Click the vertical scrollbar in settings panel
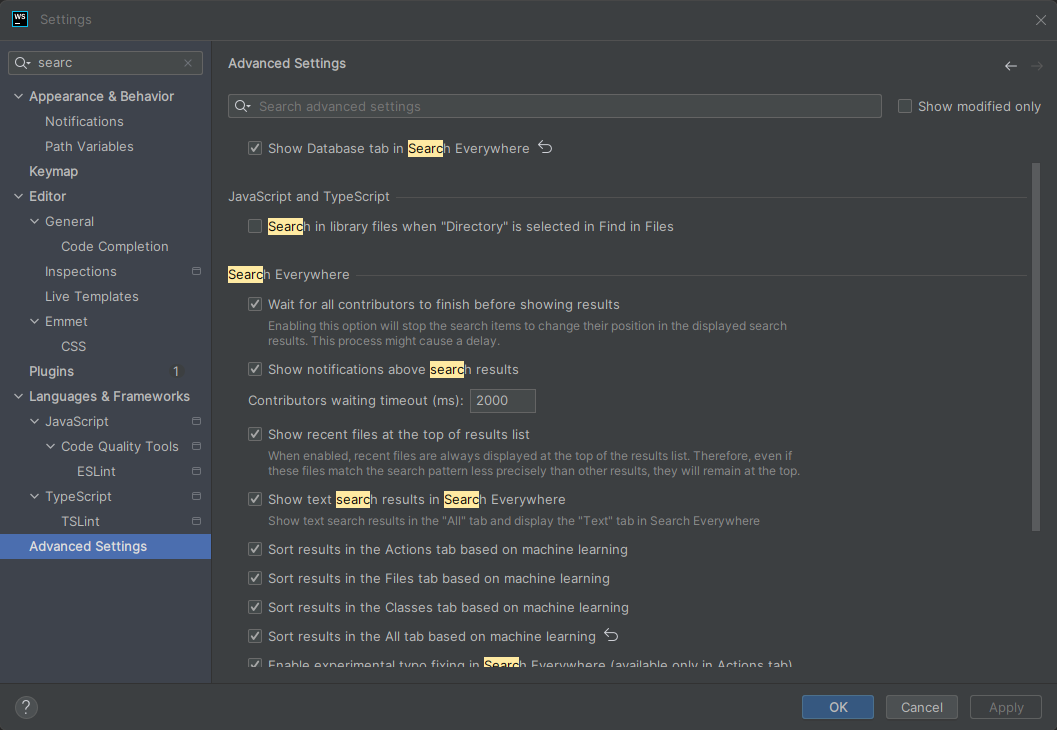The image size is (1057, 730). (1035, 346)
